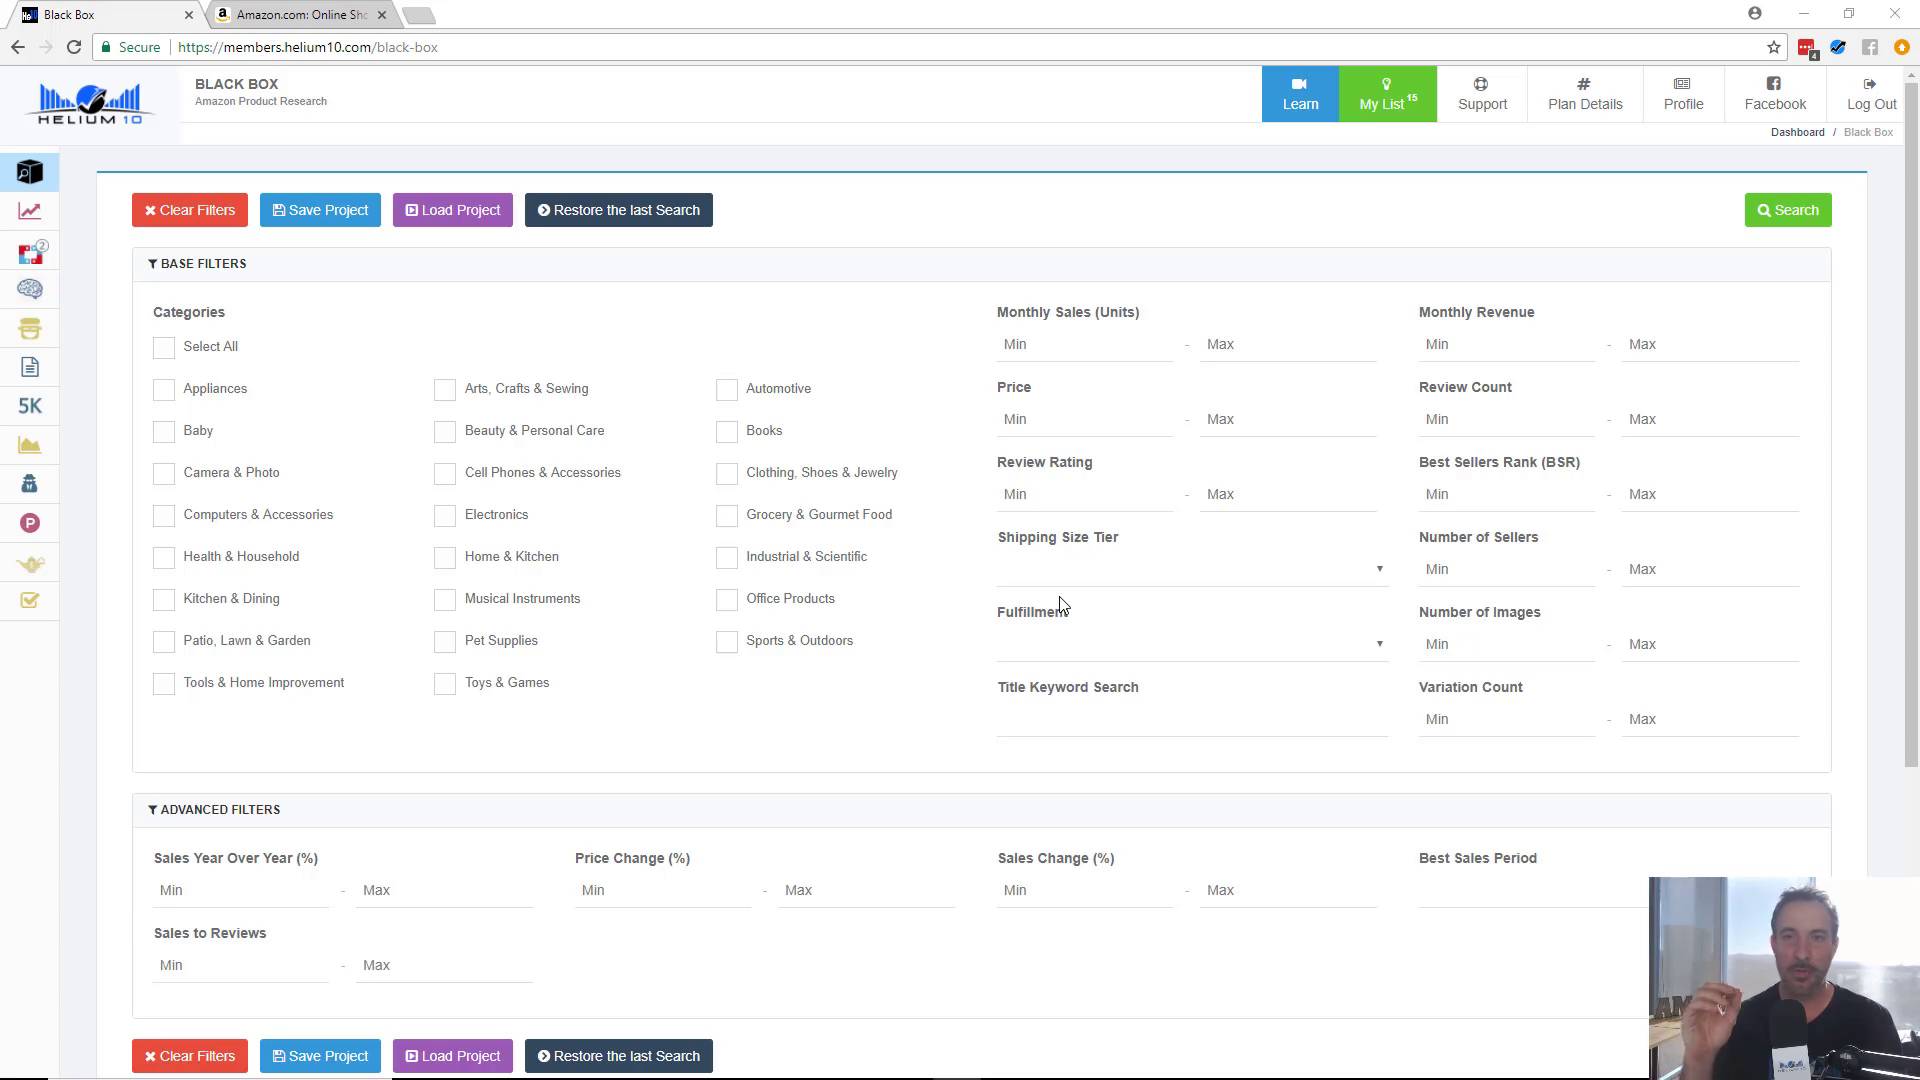Click the top Save Project button
Image resolution: width=1920 pixels, height=1080 pixels.
[320, 210]
